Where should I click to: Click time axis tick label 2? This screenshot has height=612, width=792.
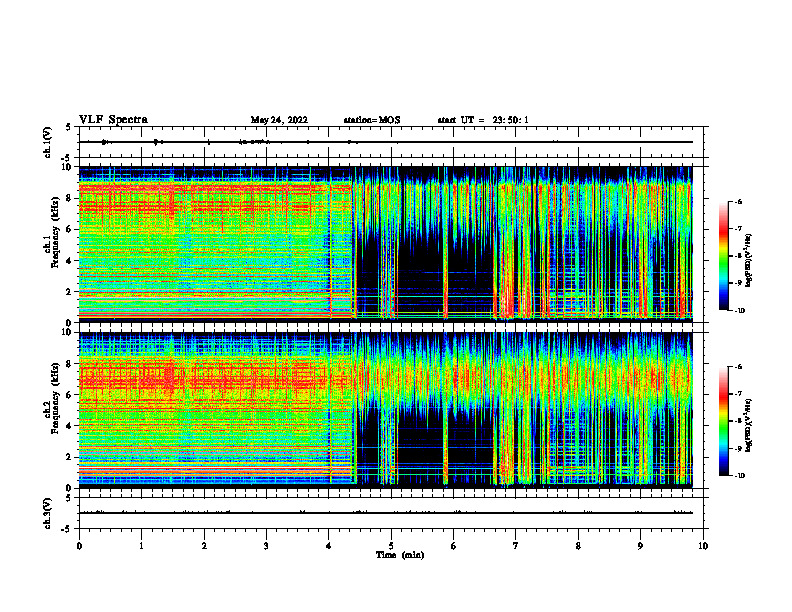pos(204,546)
